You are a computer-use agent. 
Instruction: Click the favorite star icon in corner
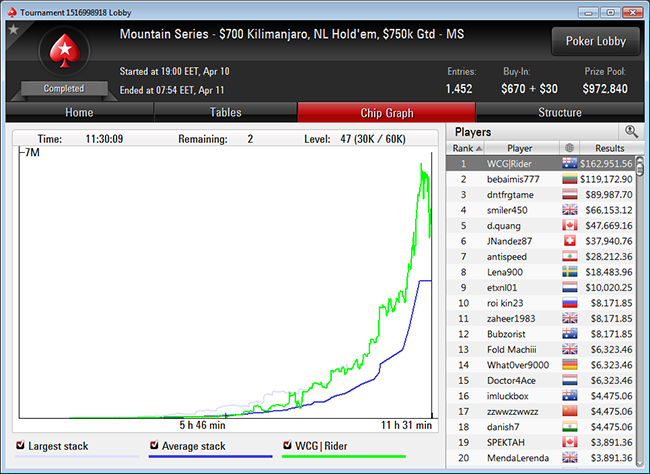(13, 29)
